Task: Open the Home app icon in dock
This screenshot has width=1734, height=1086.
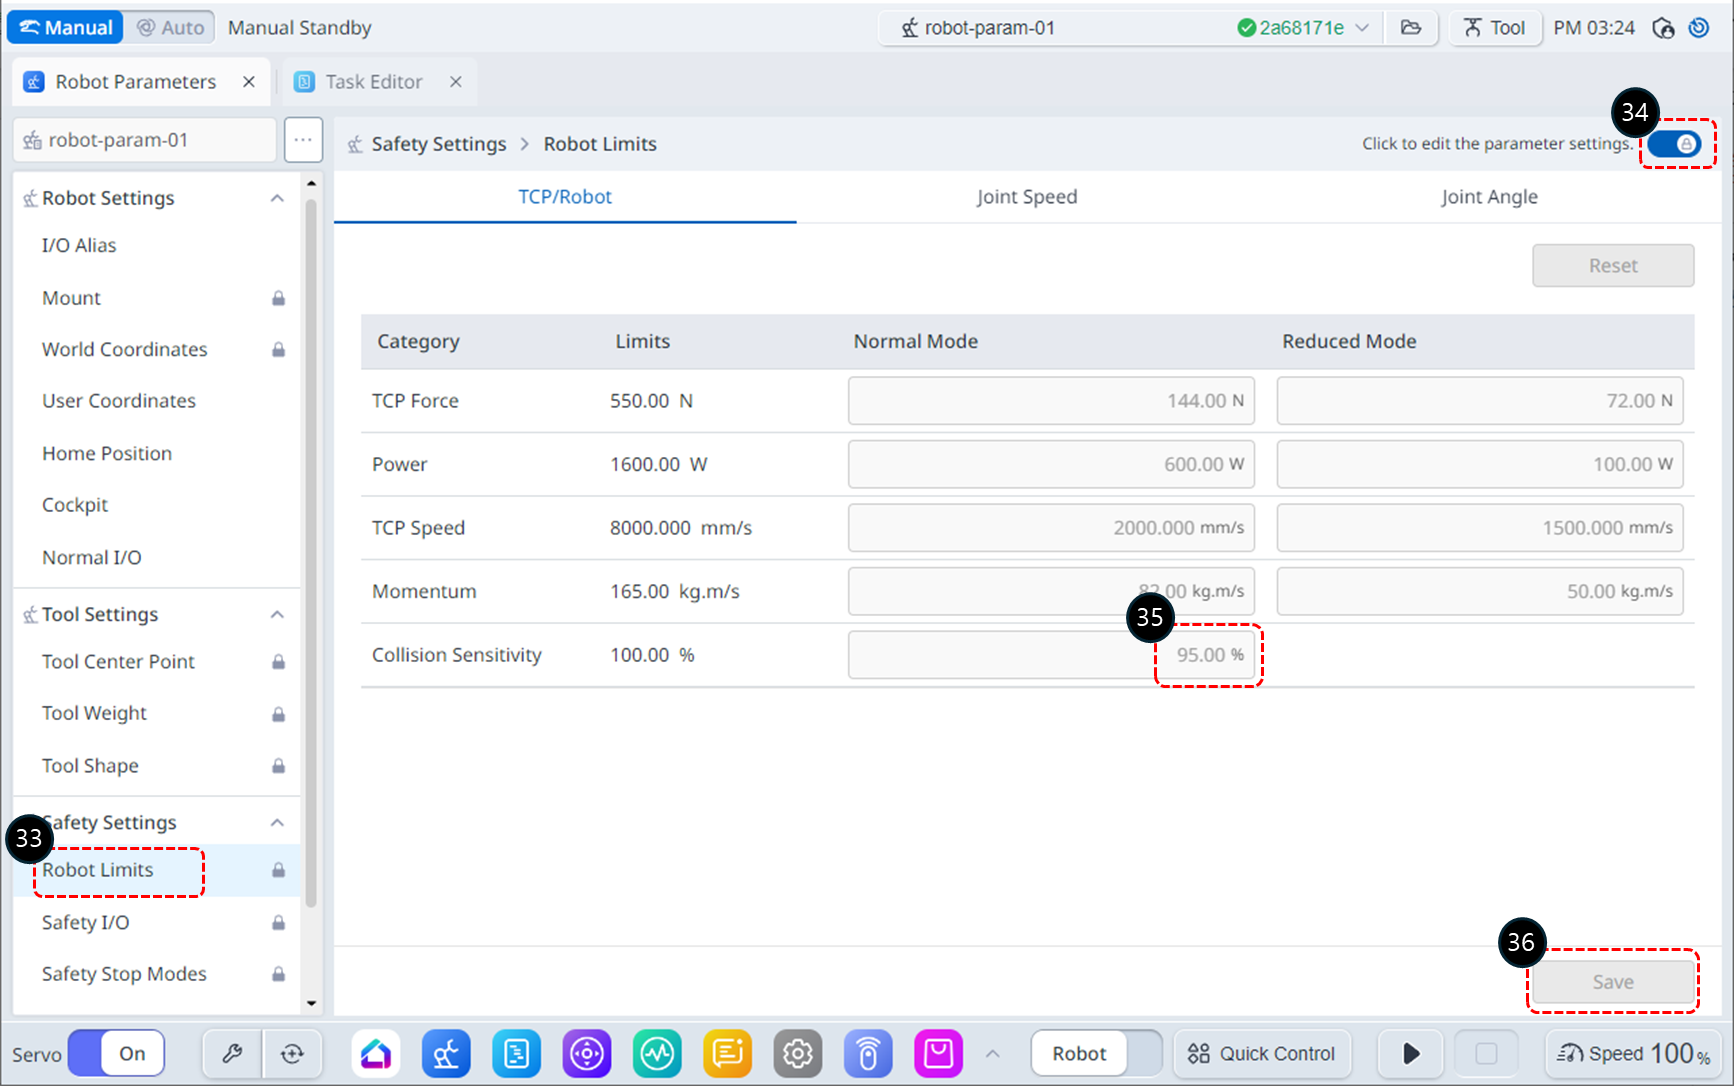Action: (x=376, y=1053)
